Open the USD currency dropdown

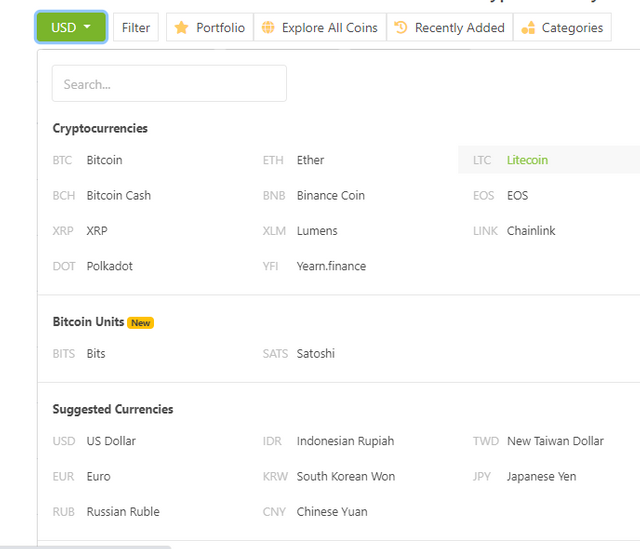pos(71,28)
